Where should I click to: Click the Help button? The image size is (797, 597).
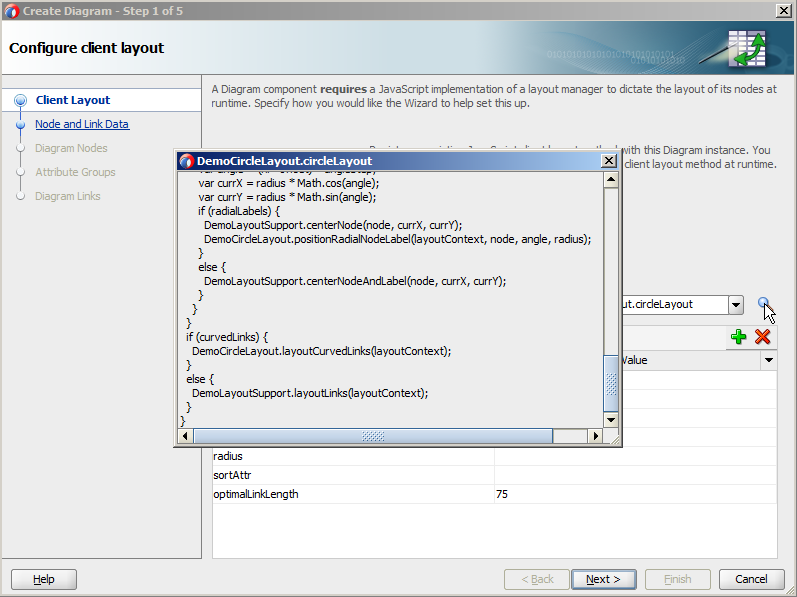[44, 579]
